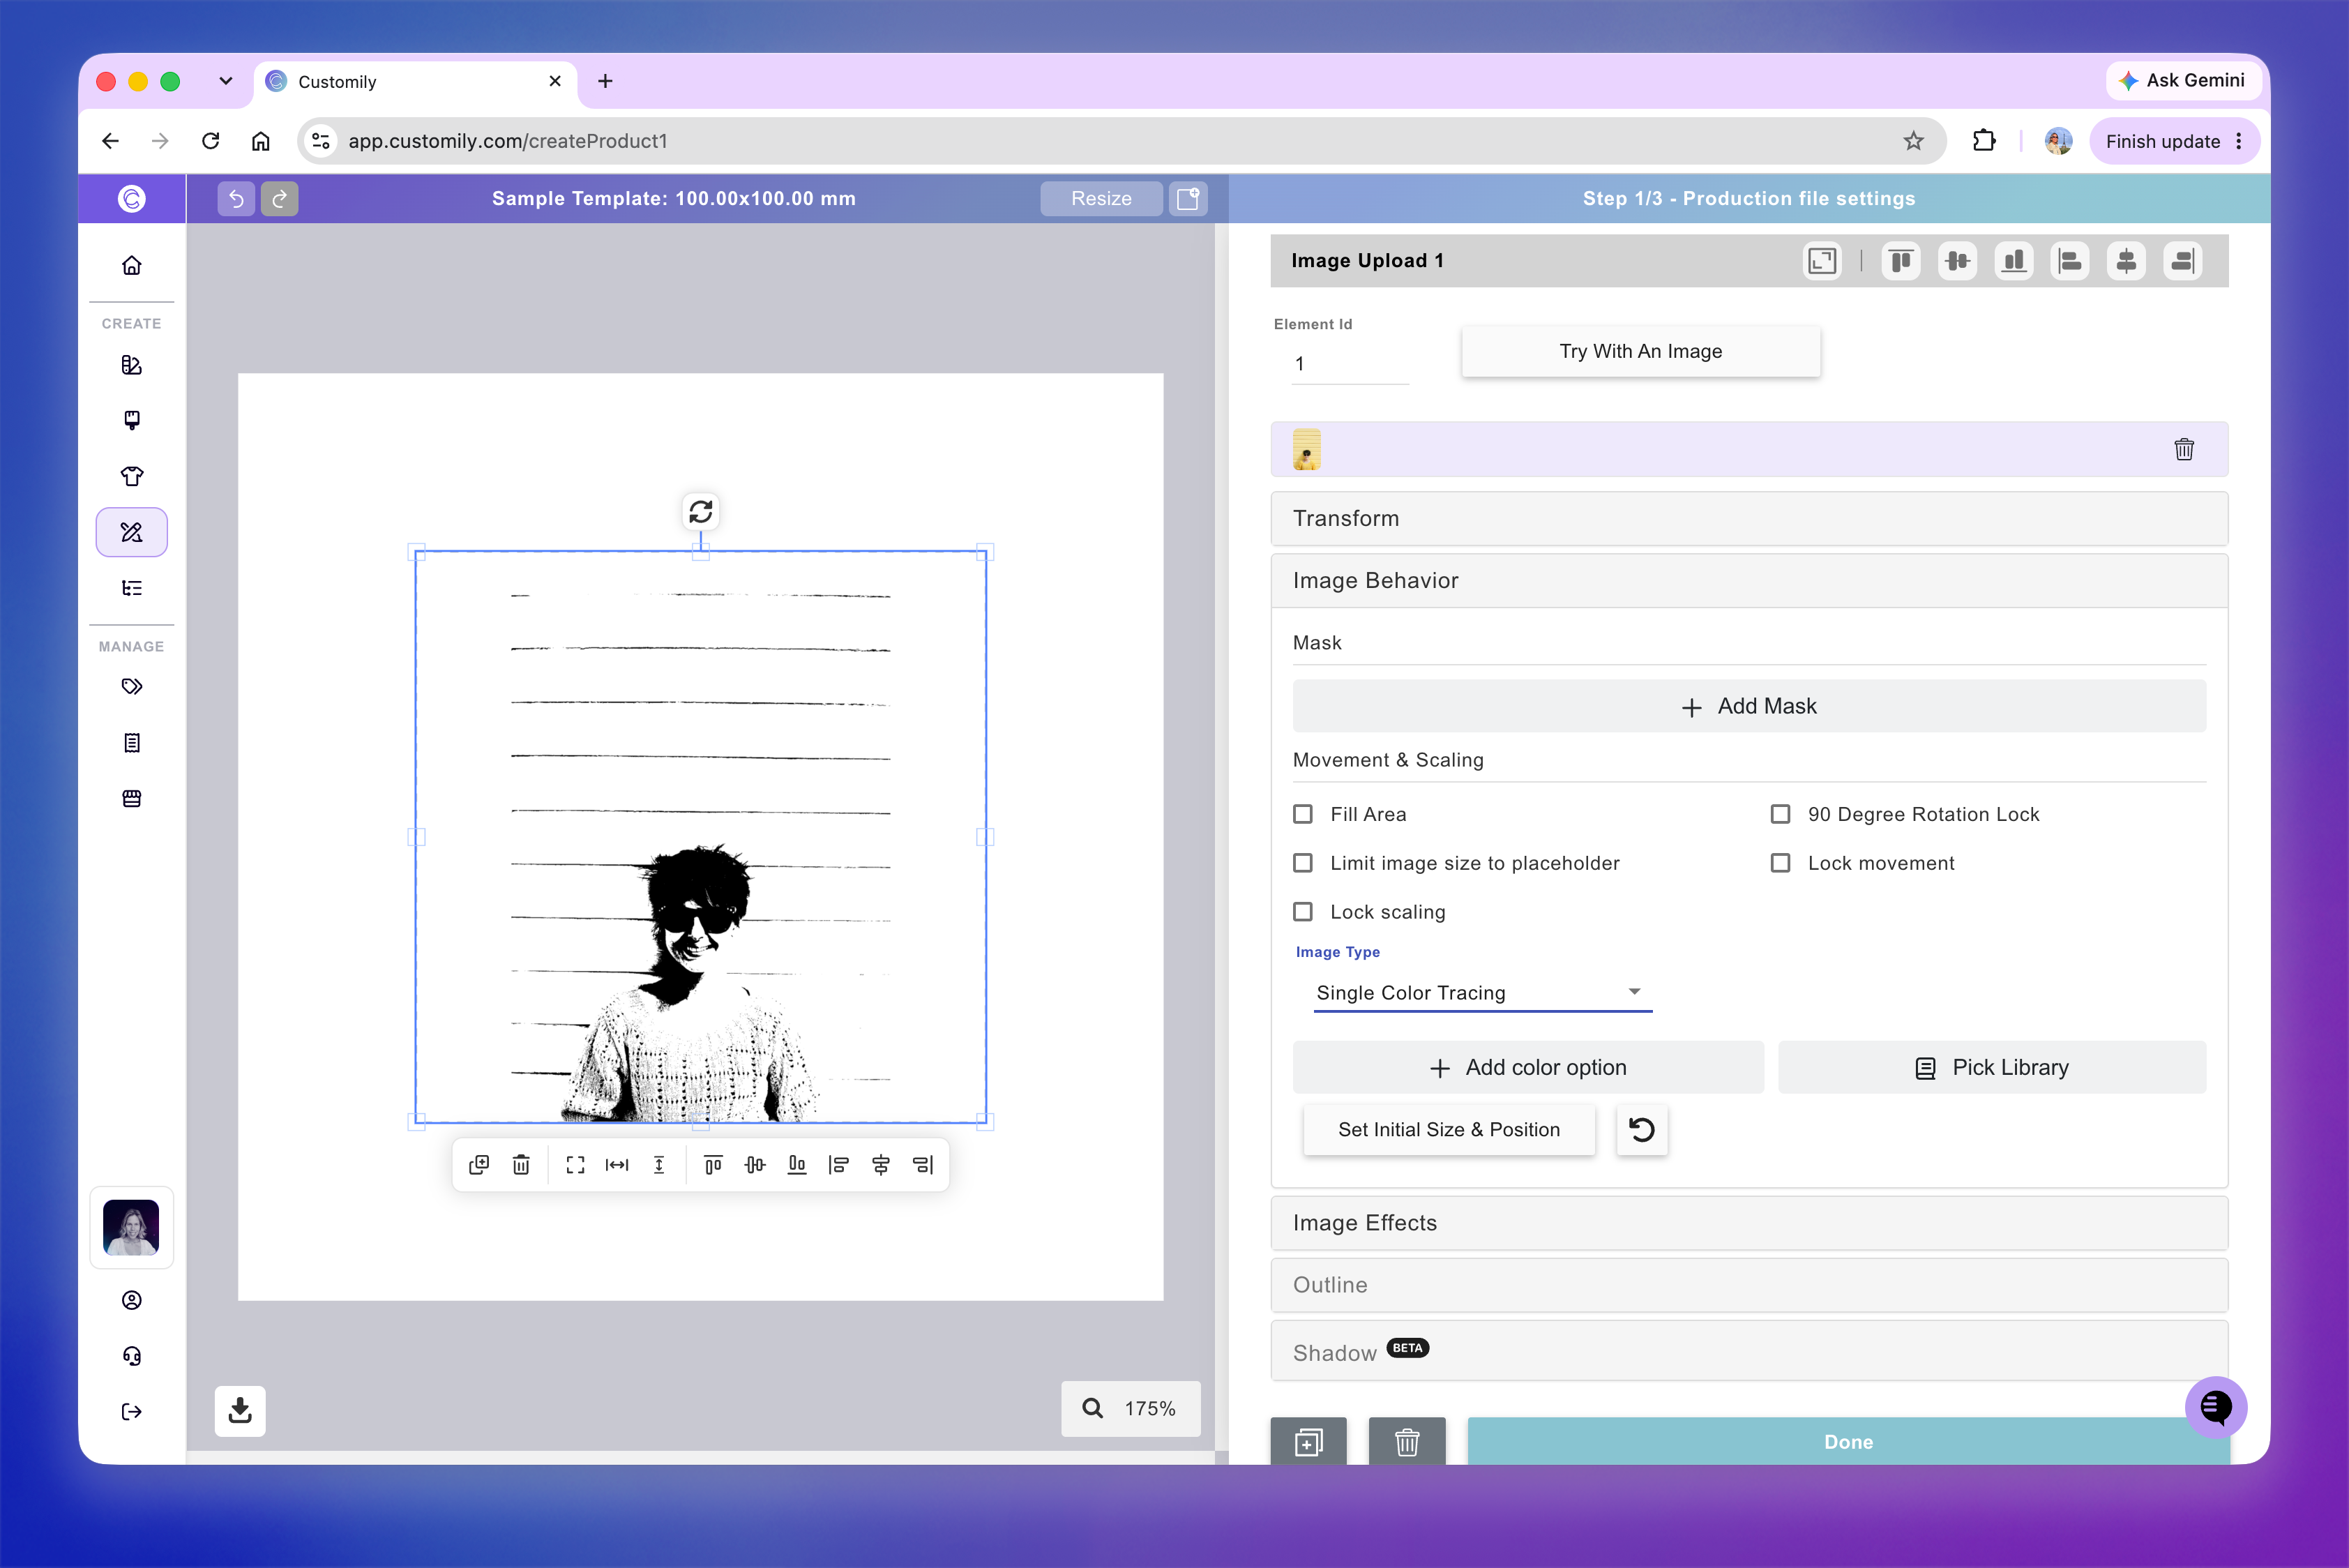Click the Add Mask button
Screen dimensions: 2349x1568
[x=1749, y=706]
